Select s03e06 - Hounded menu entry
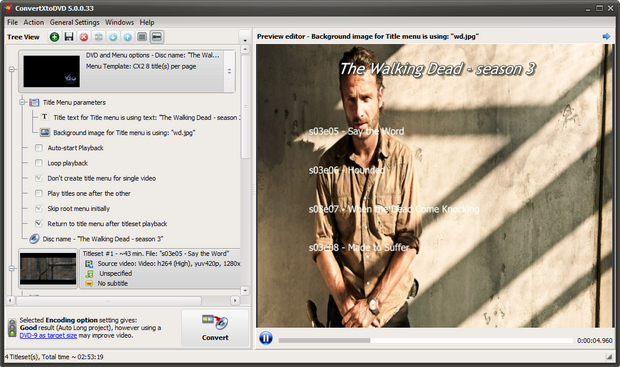The image size is (620, 367). pos(346,170)
